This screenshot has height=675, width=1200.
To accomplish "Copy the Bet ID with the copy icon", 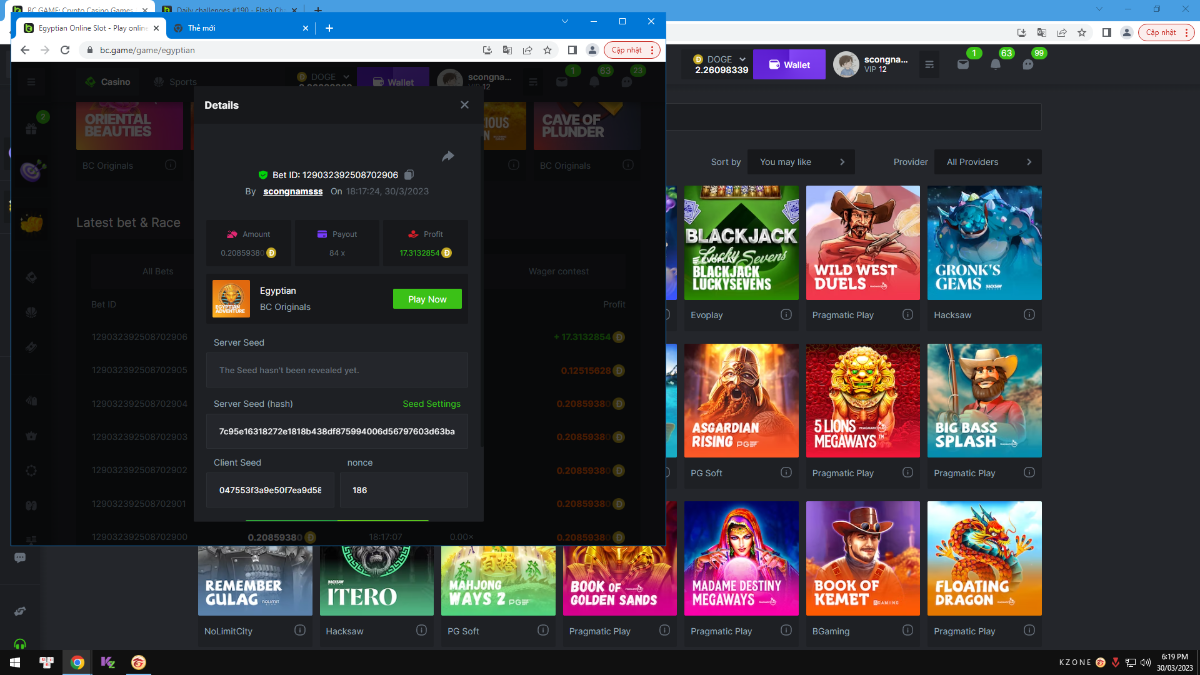I will [409, 175].
